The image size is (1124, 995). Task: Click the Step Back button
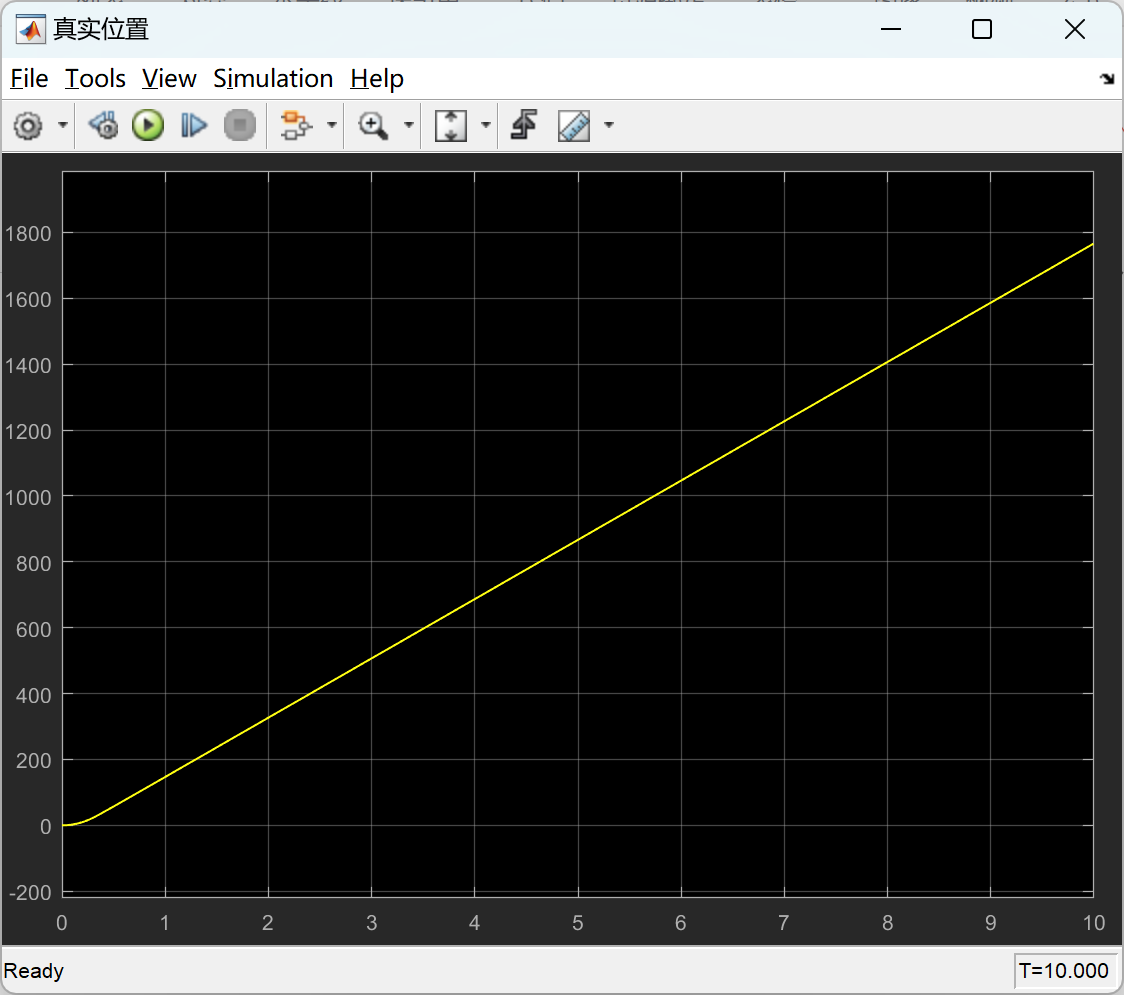tap(104, 125)
